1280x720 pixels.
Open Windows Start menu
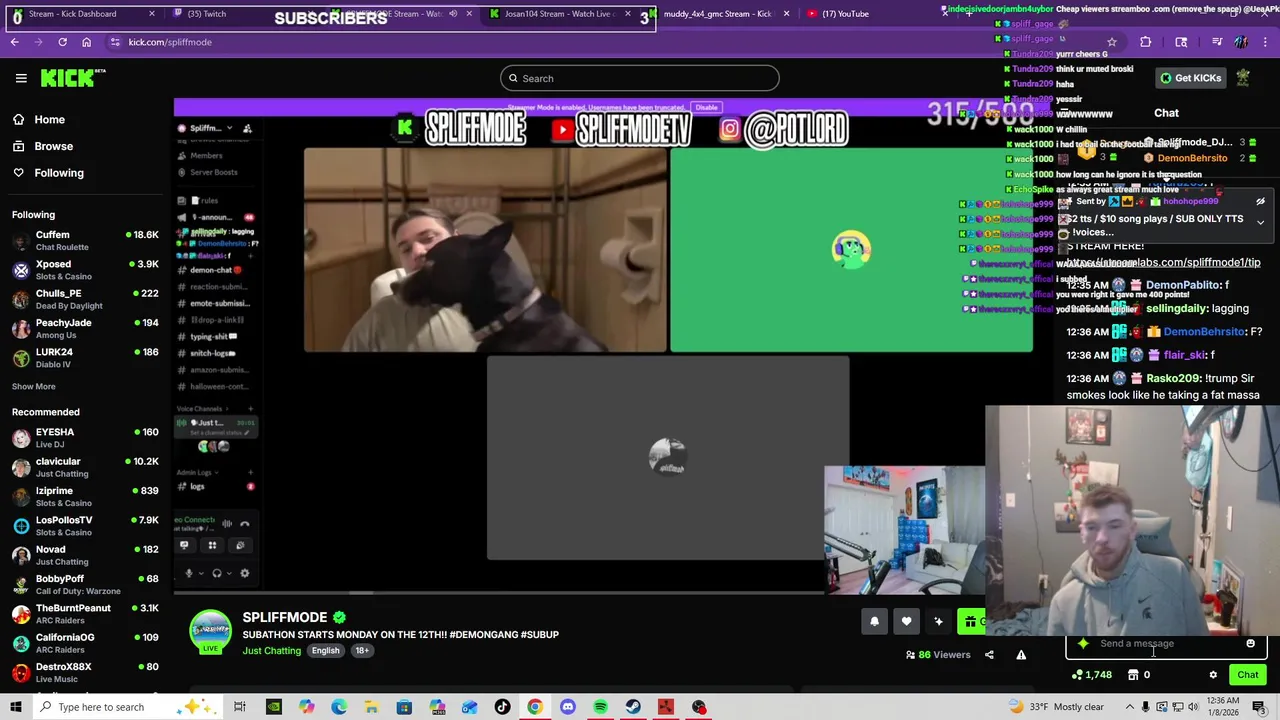16,707
